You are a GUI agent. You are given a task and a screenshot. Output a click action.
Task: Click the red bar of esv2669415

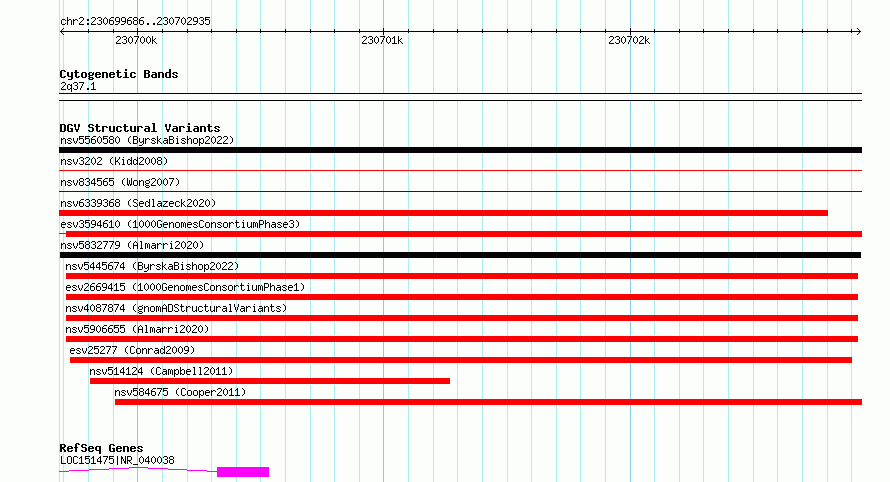[461, 297]
